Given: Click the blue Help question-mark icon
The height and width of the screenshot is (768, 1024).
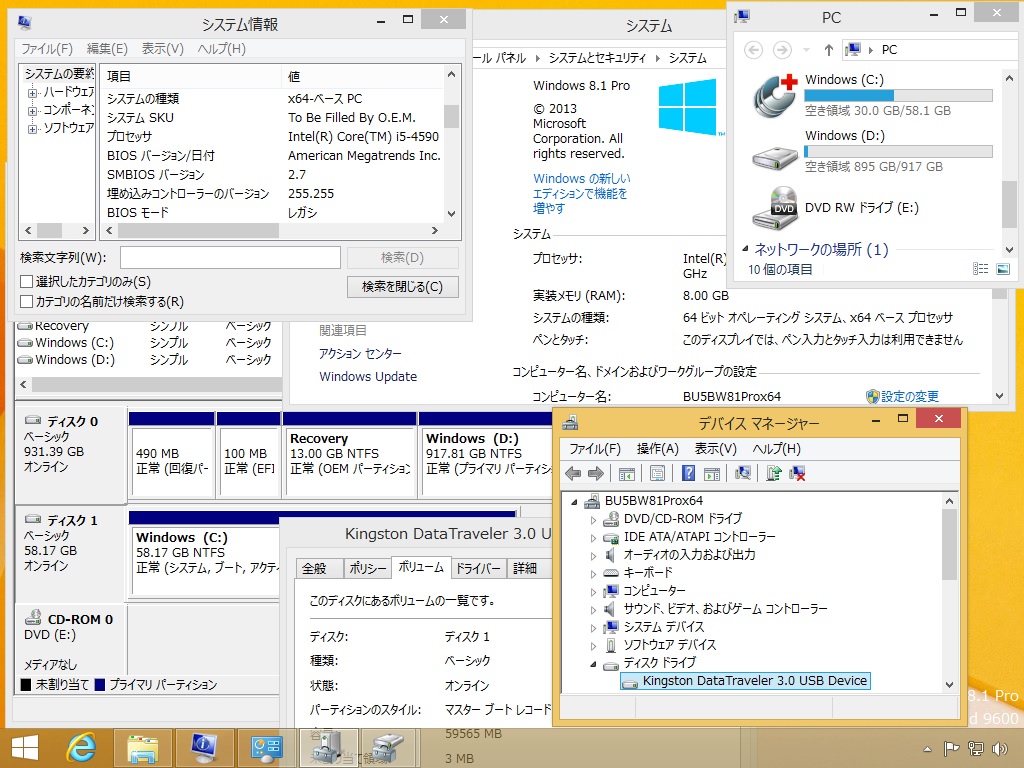Looking at the screenshot, I should click(x=688, y=473).
